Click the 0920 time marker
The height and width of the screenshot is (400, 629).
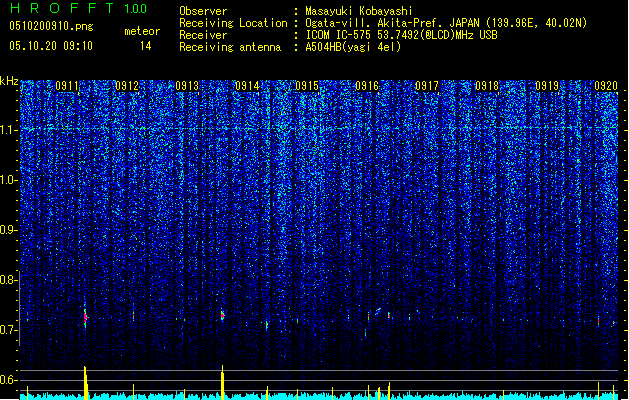[606, 86]
